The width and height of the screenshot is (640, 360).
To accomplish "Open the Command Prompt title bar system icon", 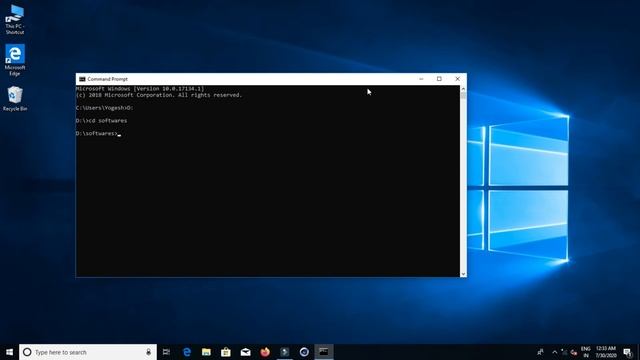I will [82, 79].
